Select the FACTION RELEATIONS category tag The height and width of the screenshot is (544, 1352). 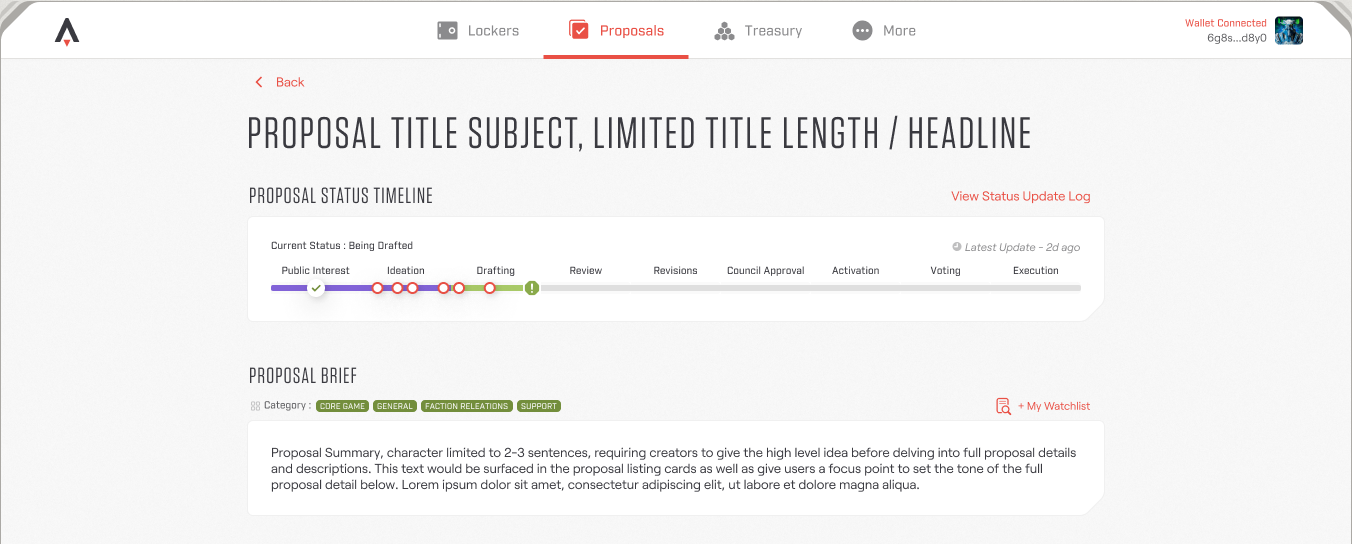coord(467,406)
